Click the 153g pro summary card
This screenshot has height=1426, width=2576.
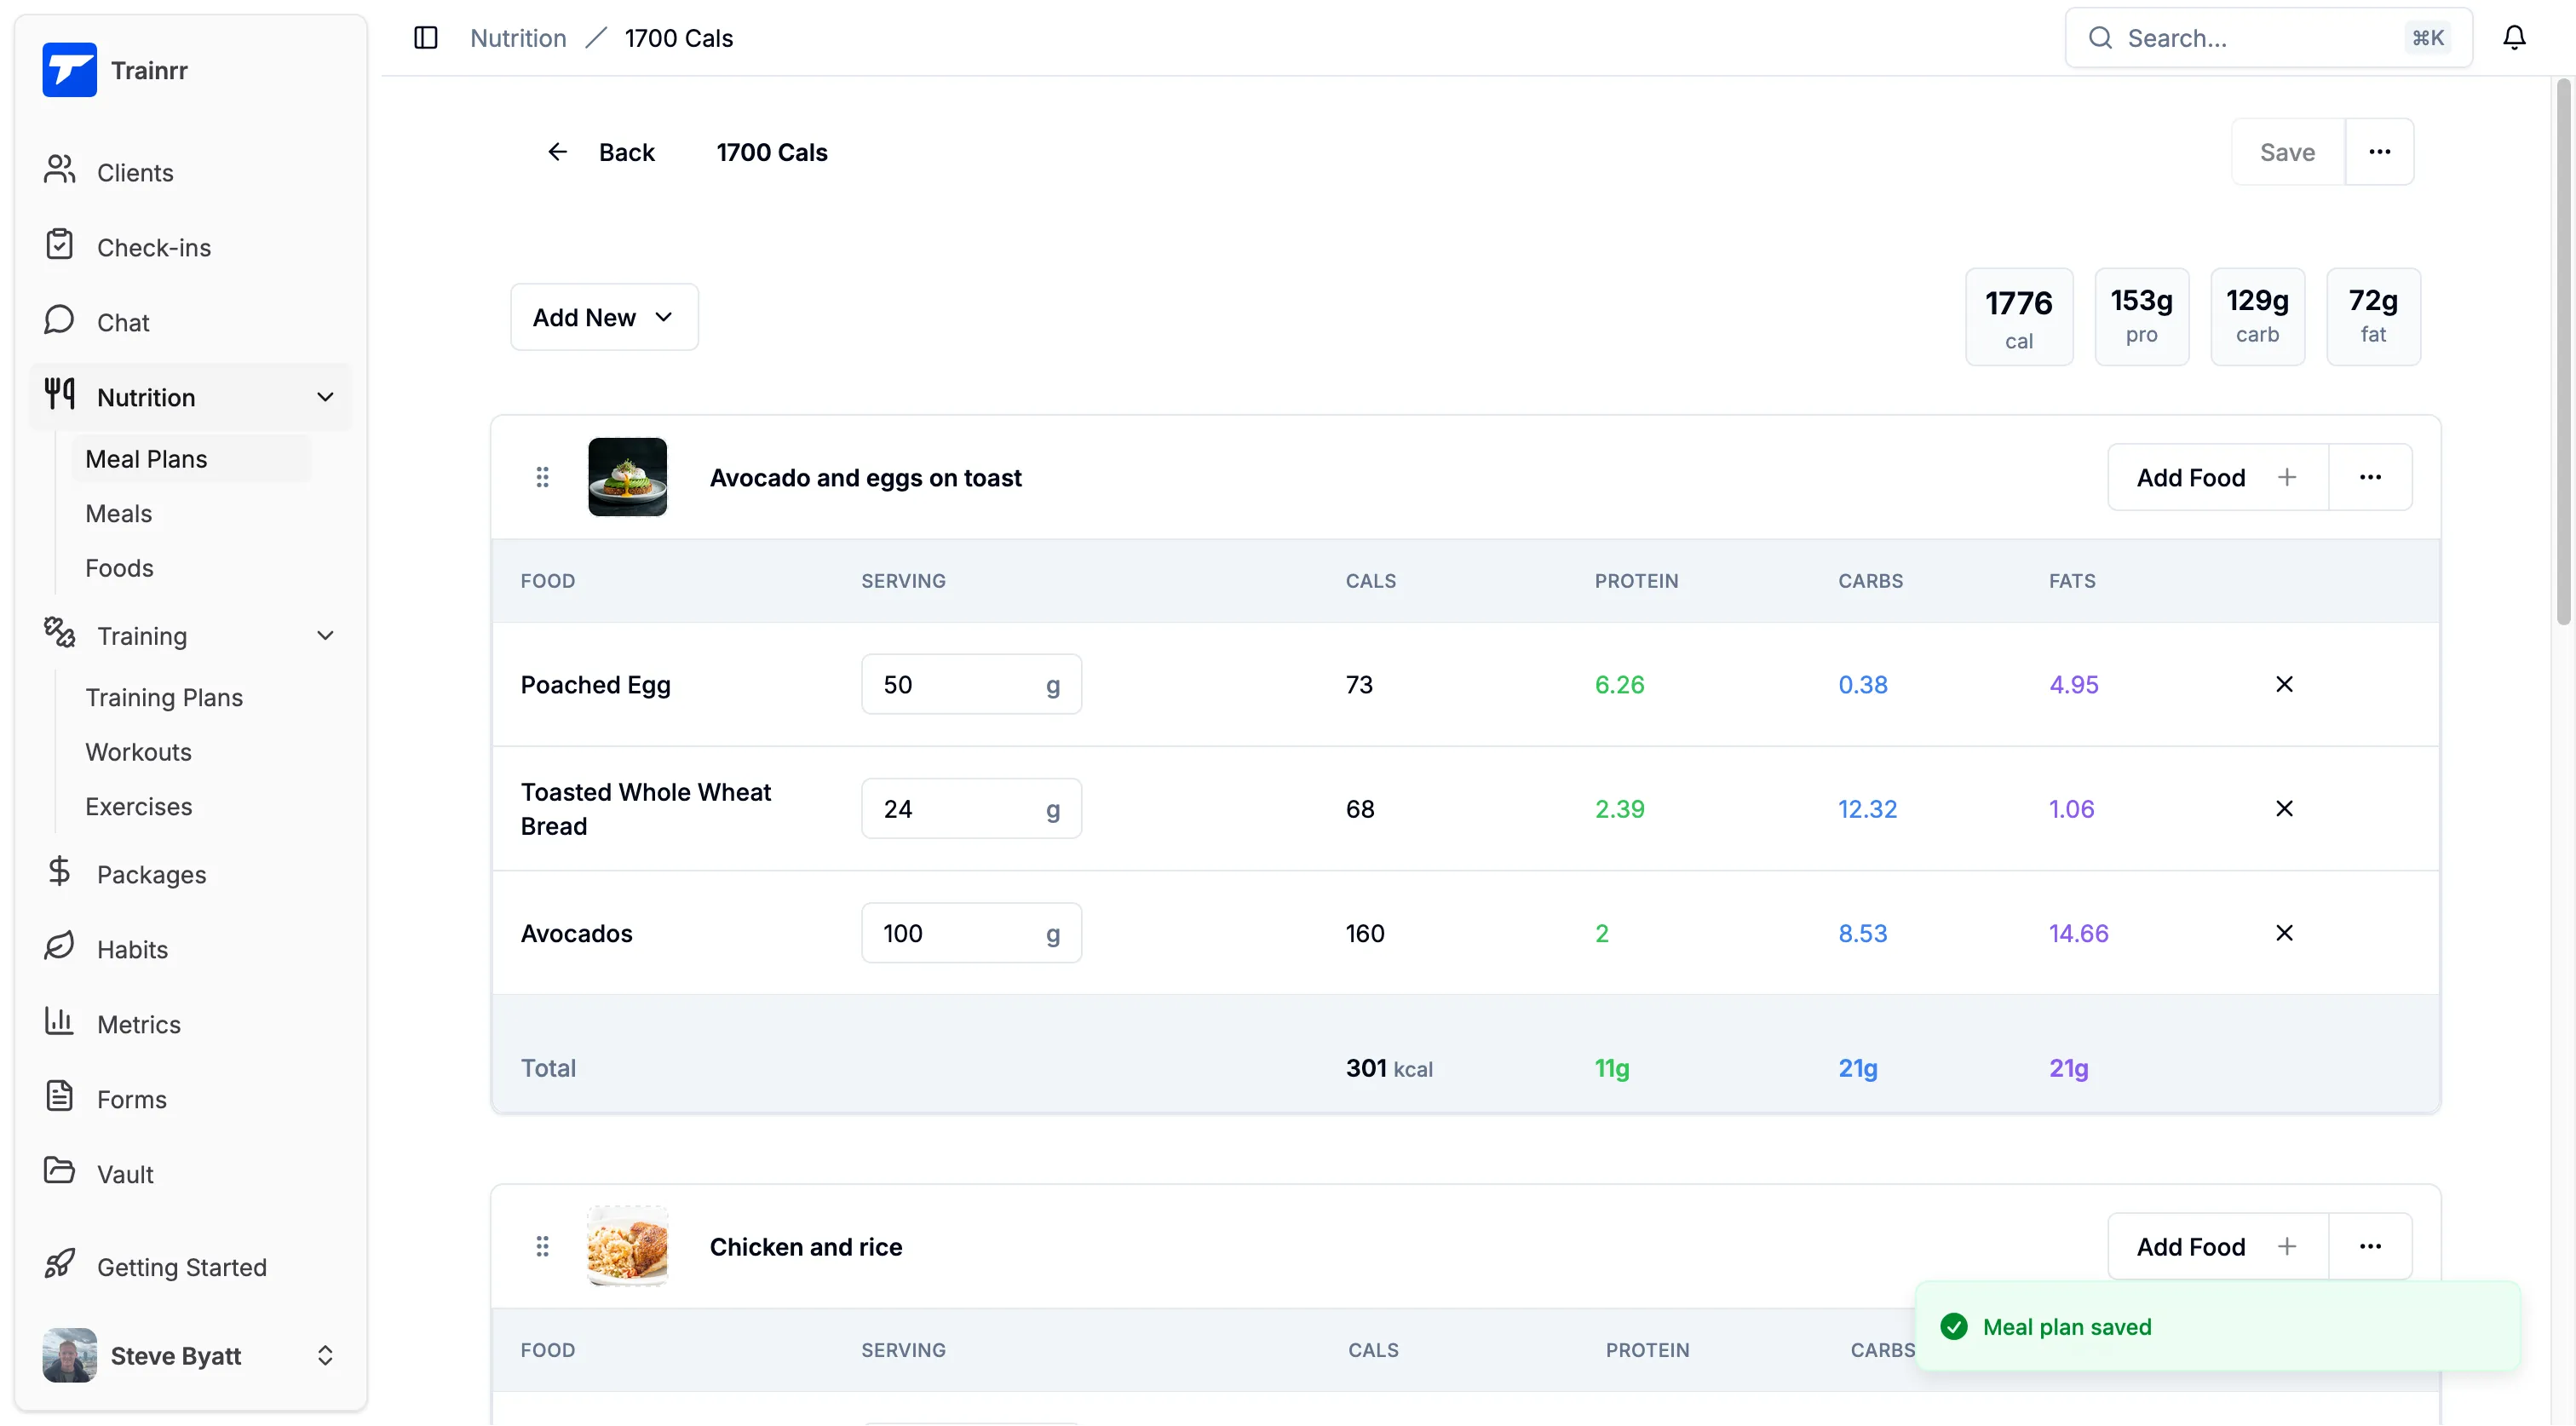pos(2141,317)
